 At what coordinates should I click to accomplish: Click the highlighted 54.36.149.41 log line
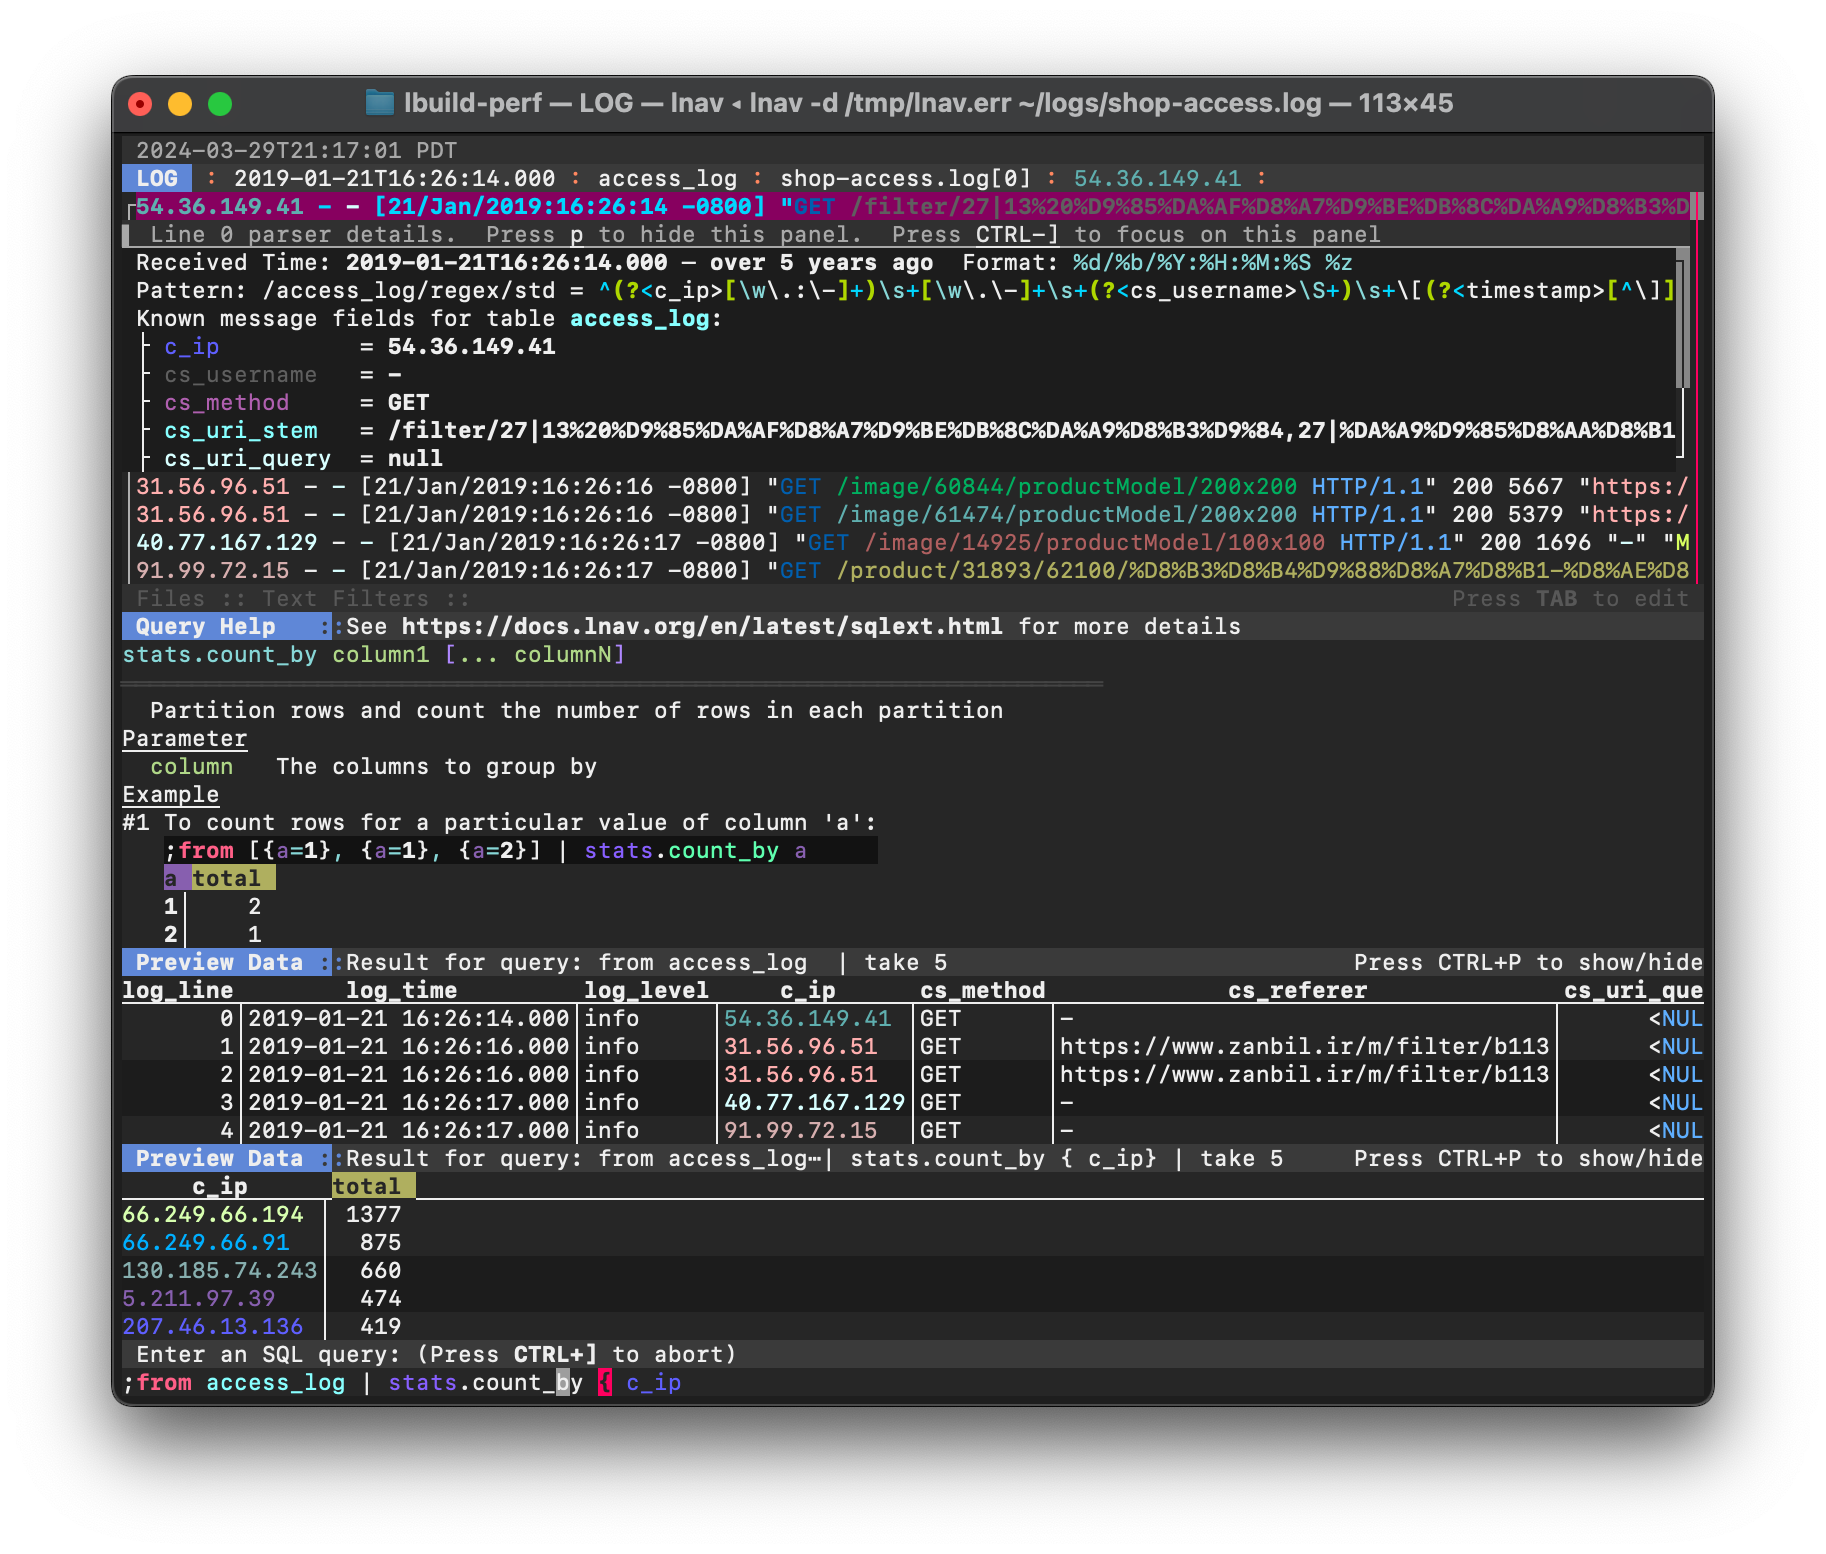point(912,206)
